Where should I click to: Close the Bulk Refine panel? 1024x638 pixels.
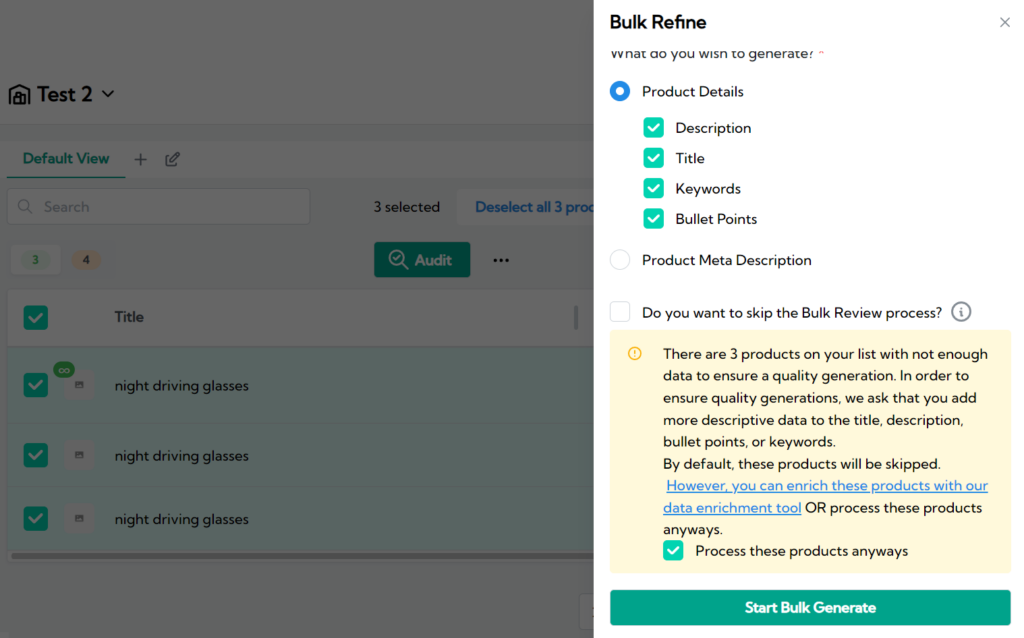coord(1004,22)
